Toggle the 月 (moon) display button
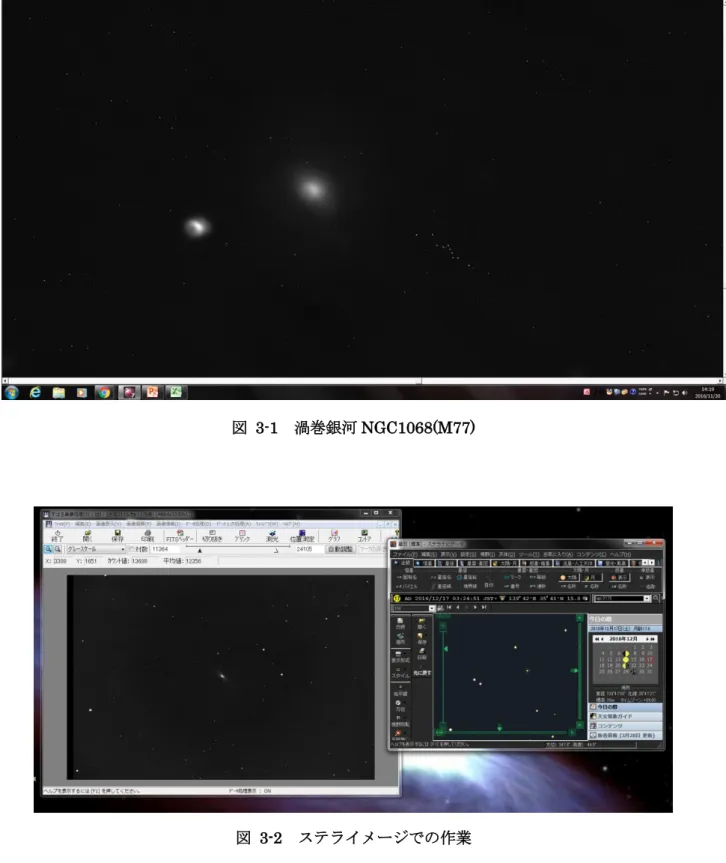 click(x=592, y=577)
